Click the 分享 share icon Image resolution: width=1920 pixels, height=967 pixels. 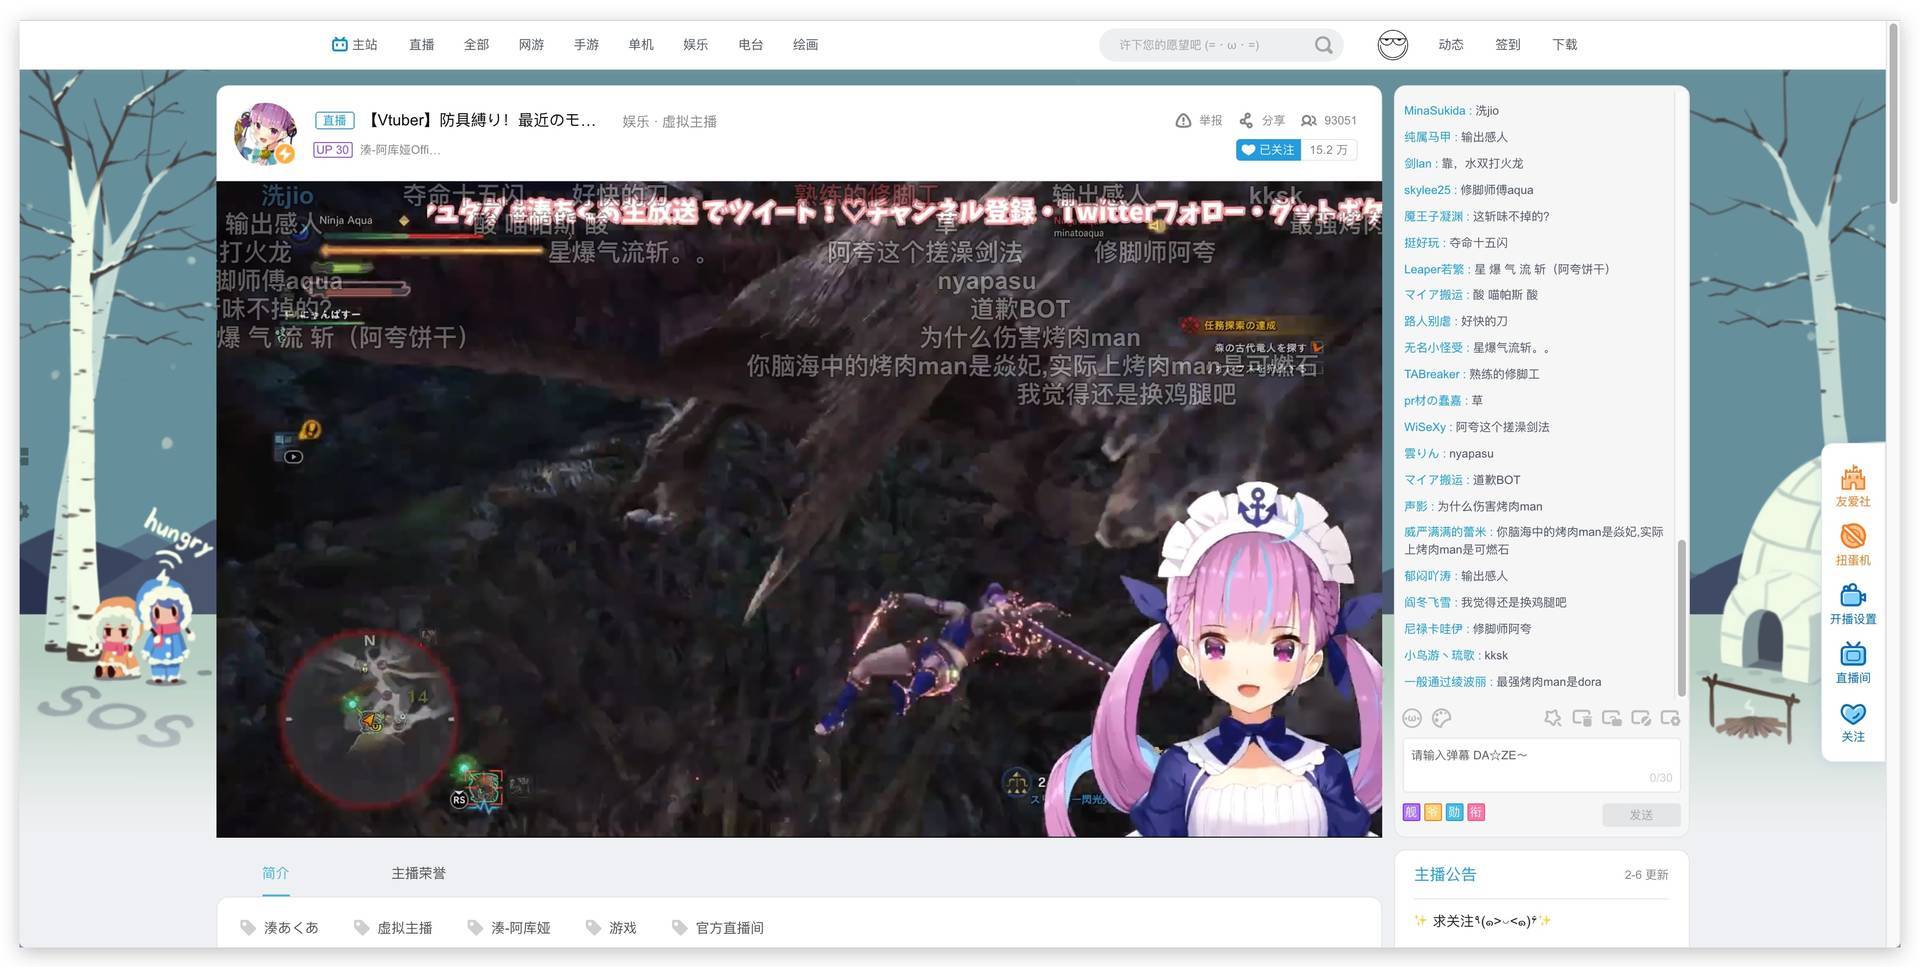tap(1262, 119)
